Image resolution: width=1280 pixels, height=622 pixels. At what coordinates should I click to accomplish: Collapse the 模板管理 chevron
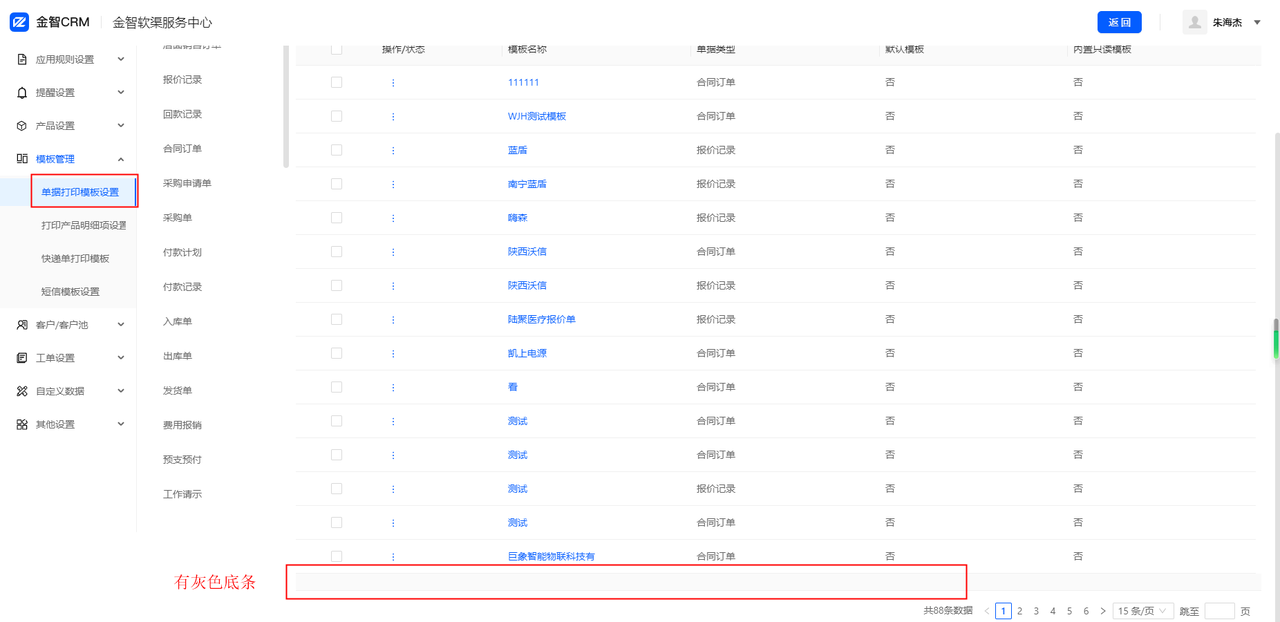(x=121, y=159)
